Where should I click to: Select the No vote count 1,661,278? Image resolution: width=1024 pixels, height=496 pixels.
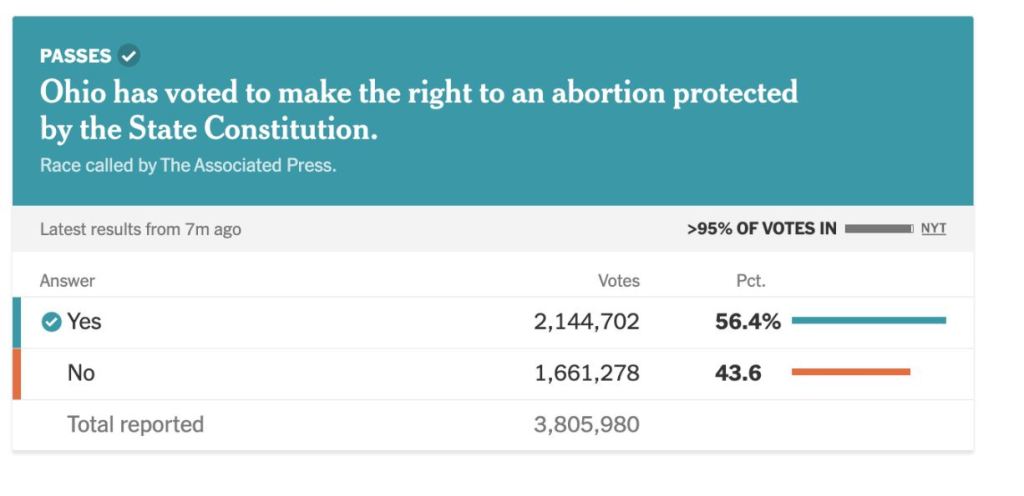(x=586, y=374)
